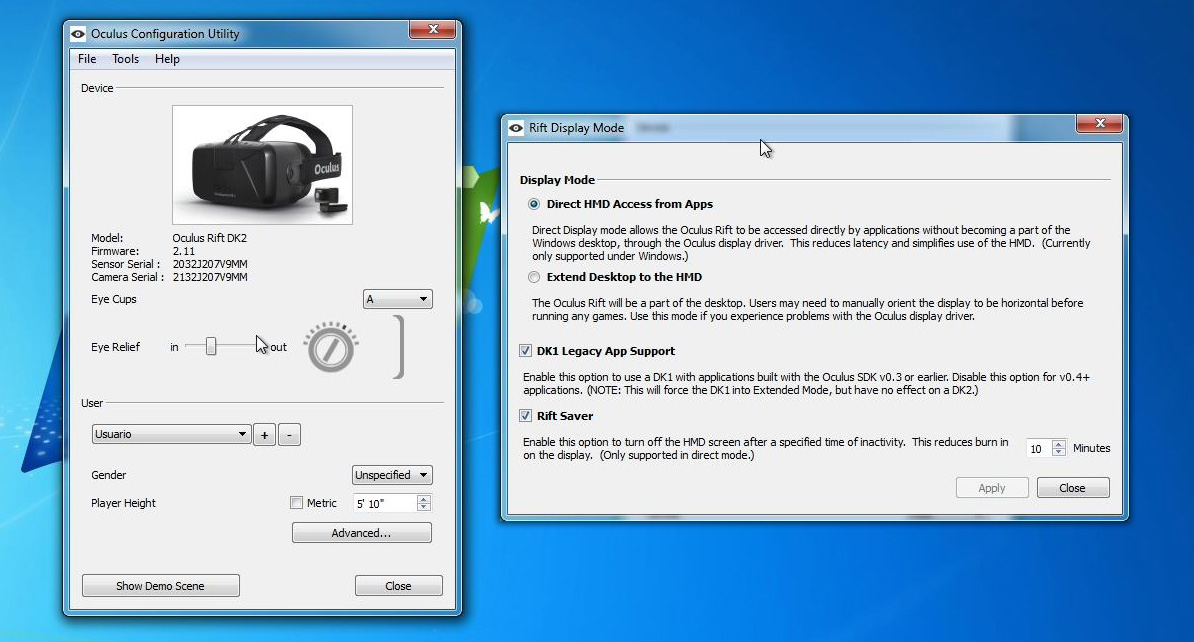
Task: Enable the Metric checkbox
Action: tap(296, 503)
